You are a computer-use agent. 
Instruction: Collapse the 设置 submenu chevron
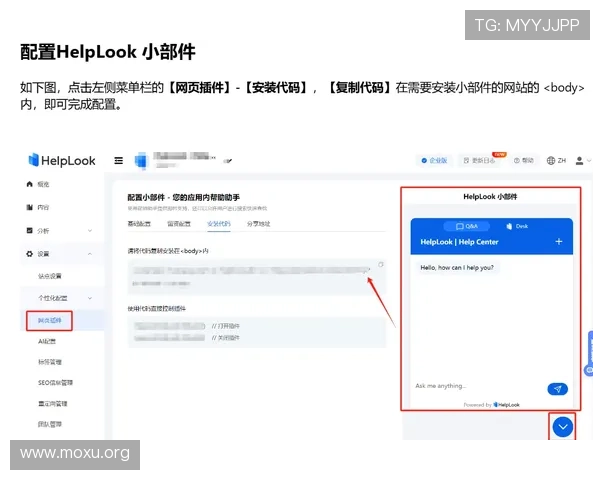(90, 254)
